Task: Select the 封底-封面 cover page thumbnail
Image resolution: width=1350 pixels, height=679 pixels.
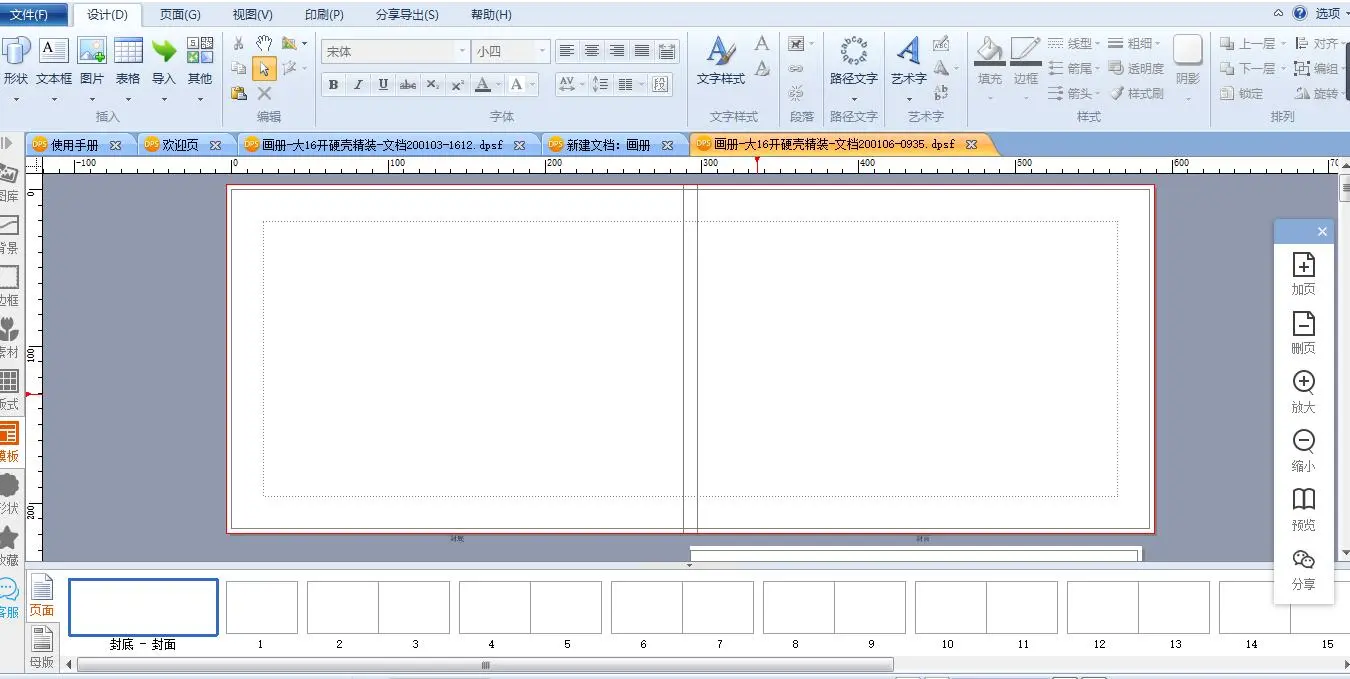Action: point(143,607)
